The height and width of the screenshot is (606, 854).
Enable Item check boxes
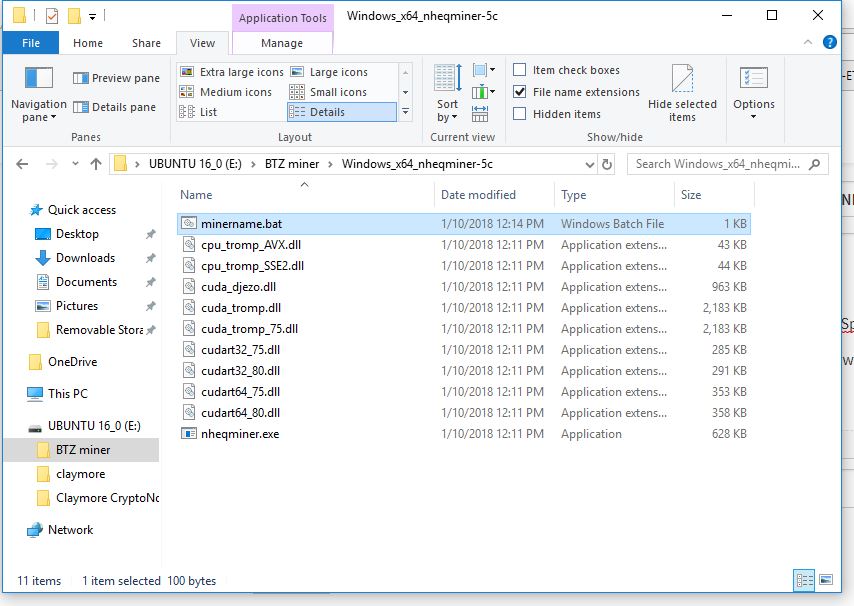[520, 70]
